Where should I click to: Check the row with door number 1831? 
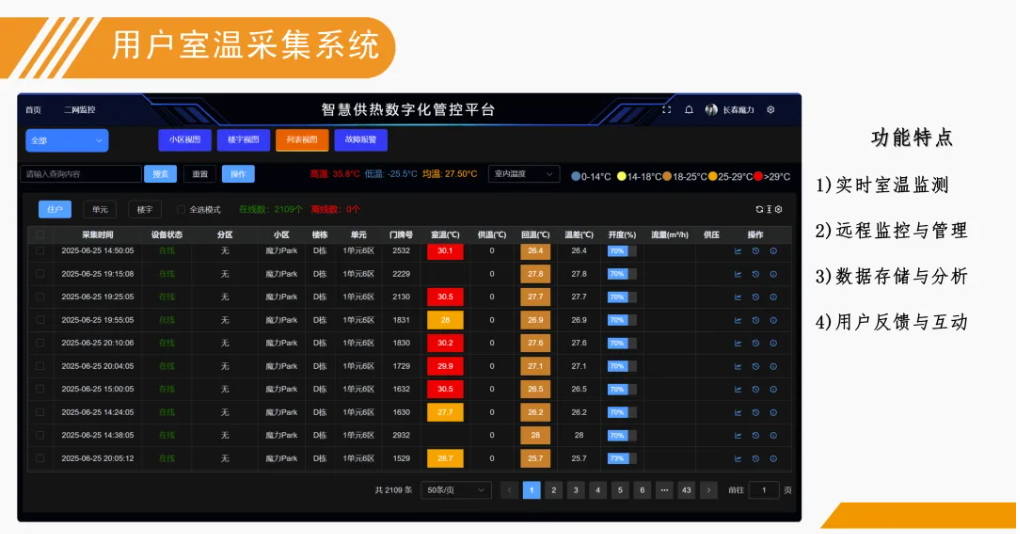(x=40, y=320)
